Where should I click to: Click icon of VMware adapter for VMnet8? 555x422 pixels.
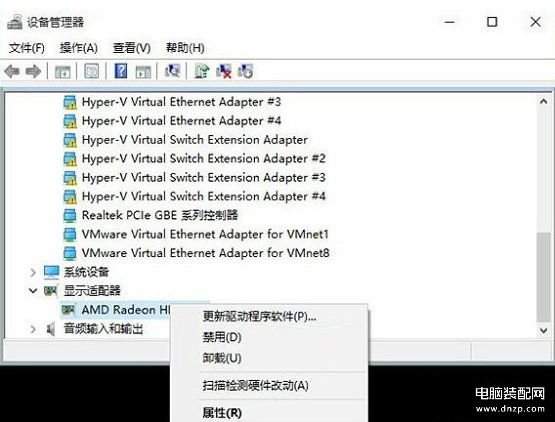pyautogui.click(x=70, y=253)
